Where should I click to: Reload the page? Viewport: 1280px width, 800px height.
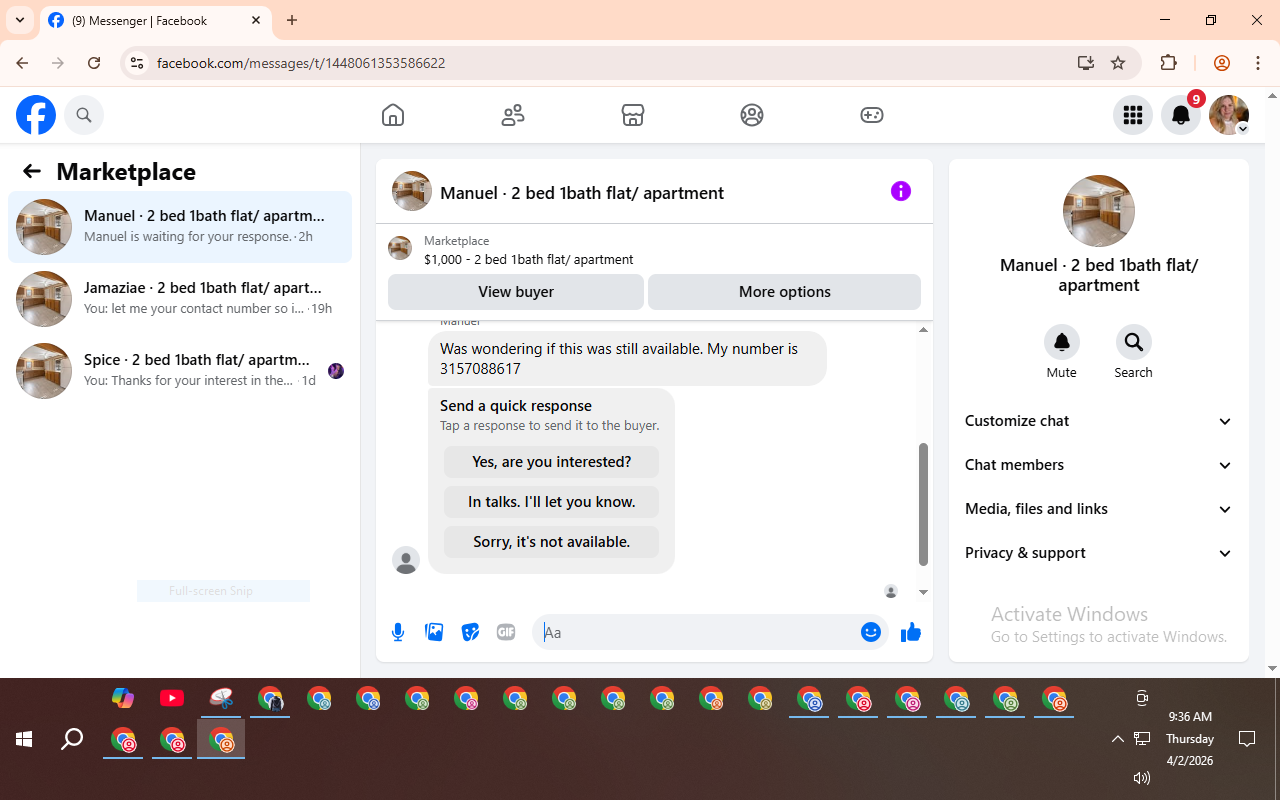94,63
